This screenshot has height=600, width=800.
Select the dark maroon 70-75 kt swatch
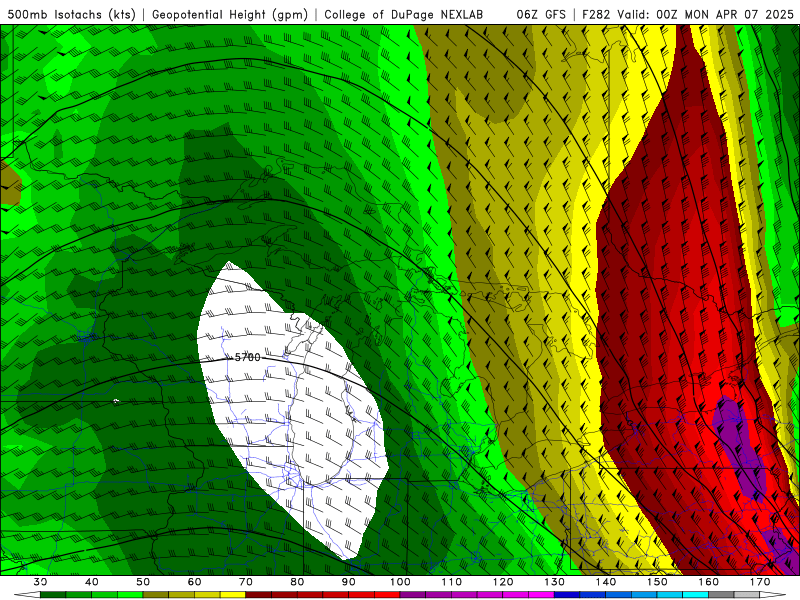[259, 595]
